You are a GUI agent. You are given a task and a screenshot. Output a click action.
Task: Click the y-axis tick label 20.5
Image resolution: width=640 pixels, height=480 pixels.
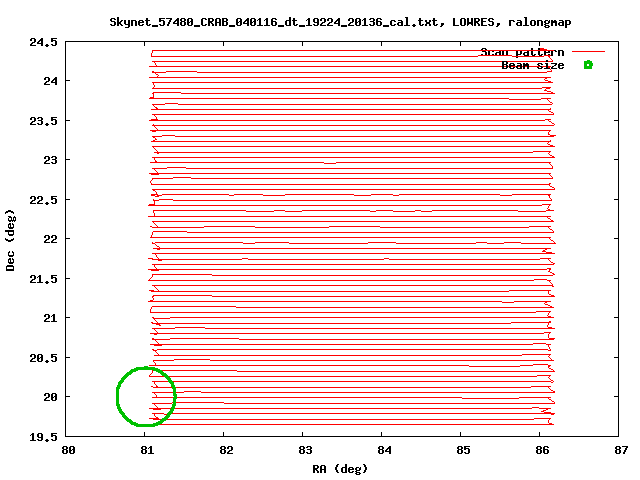point(43,358)
